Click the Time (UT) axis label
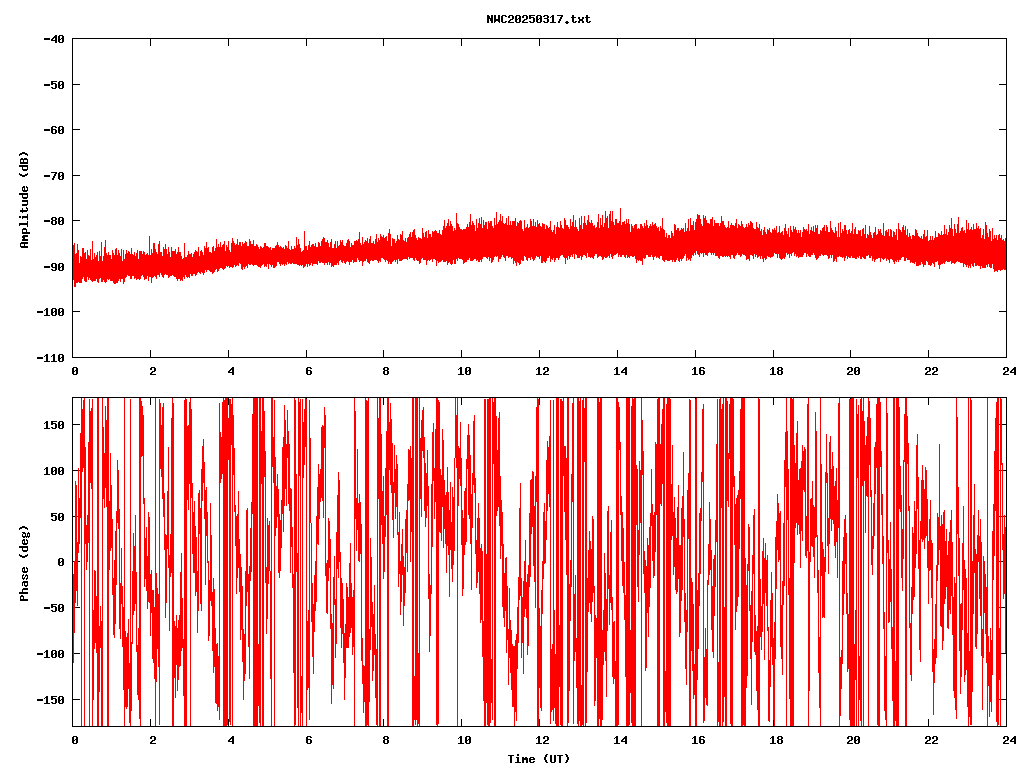1024x768 pixels. tap(539, 758)
